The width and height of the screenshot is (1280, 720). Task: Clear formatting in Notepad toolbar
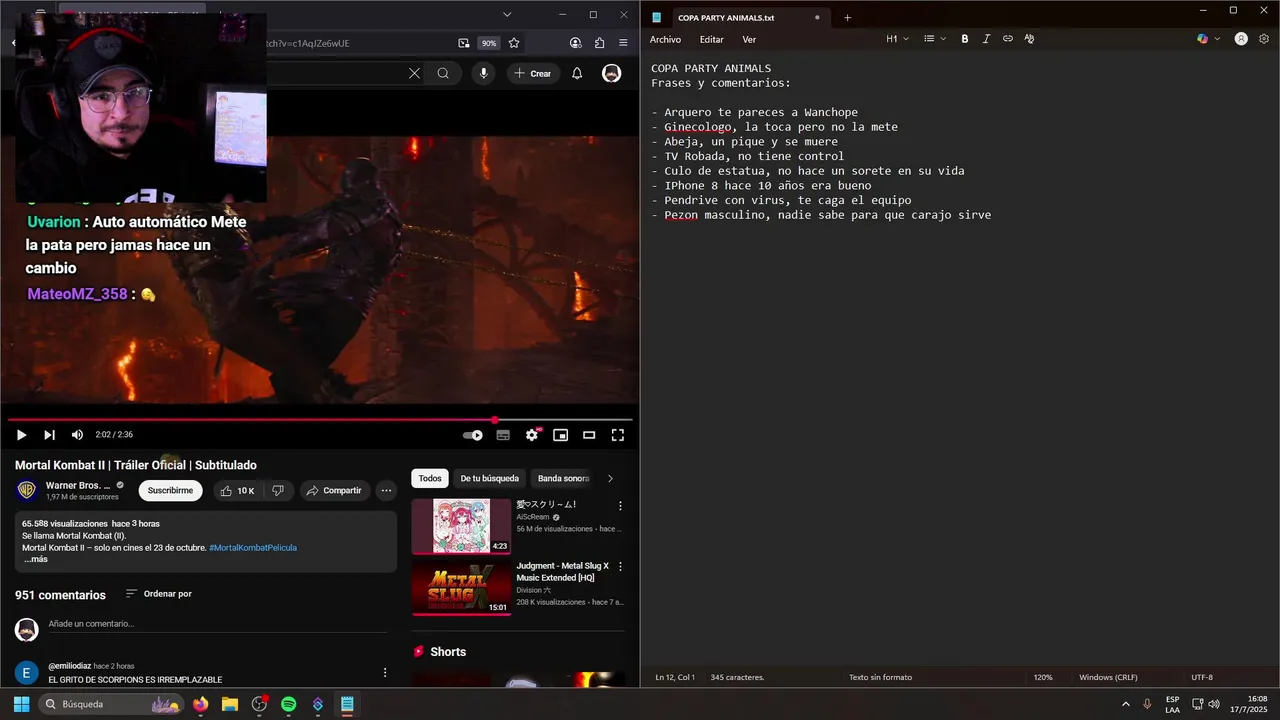[1029, 39]
